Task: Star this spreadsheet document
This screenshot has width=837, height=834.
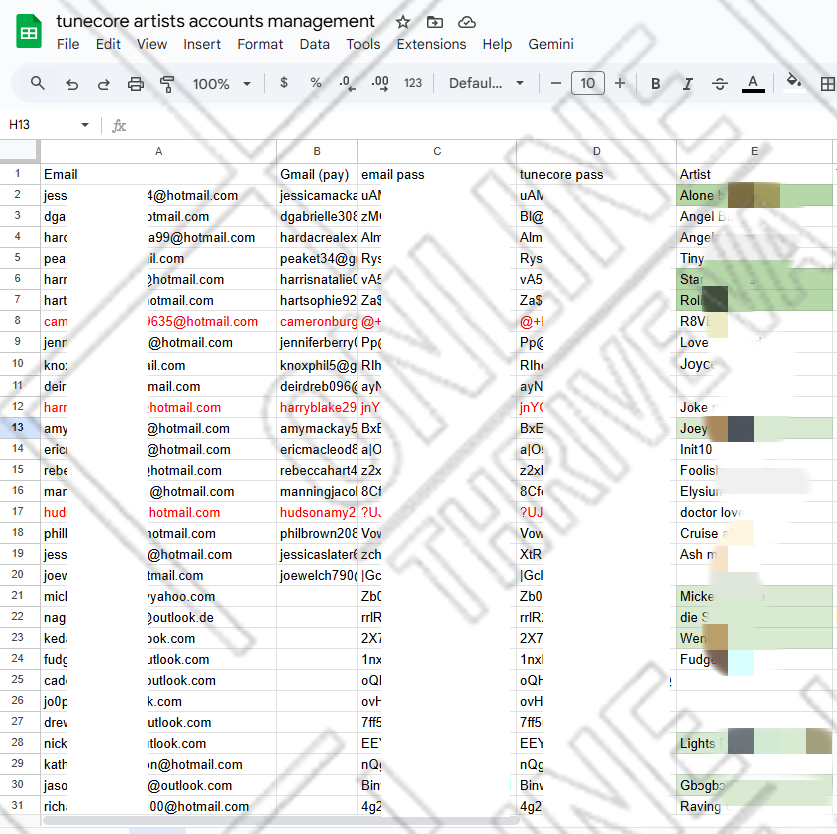Action: point(403,22)
